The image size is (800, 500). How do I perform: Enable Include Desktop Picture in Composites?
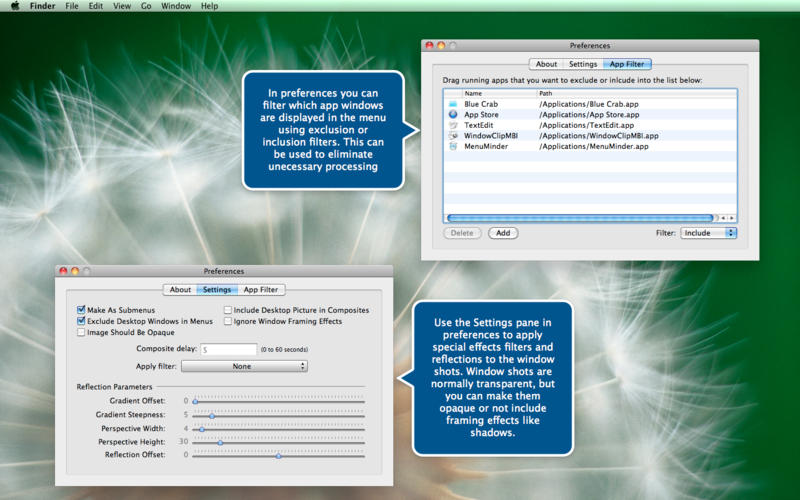[x=228, y=310]
